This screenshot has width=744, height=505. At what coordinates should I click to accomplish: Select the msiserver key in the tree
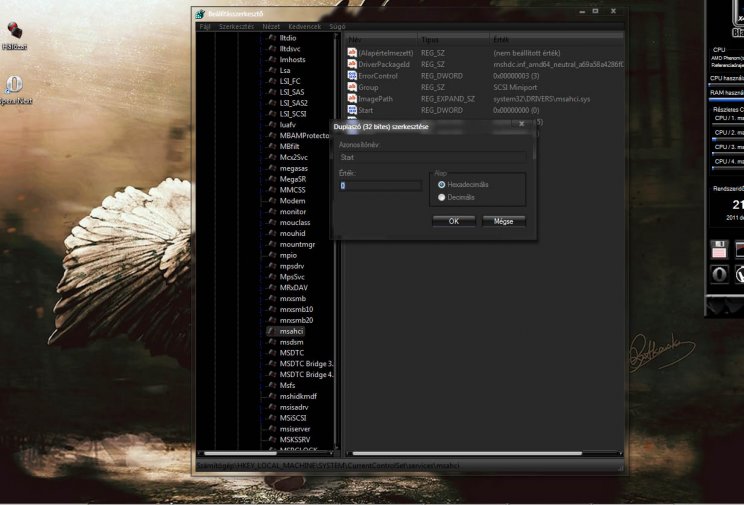[295, 429]
